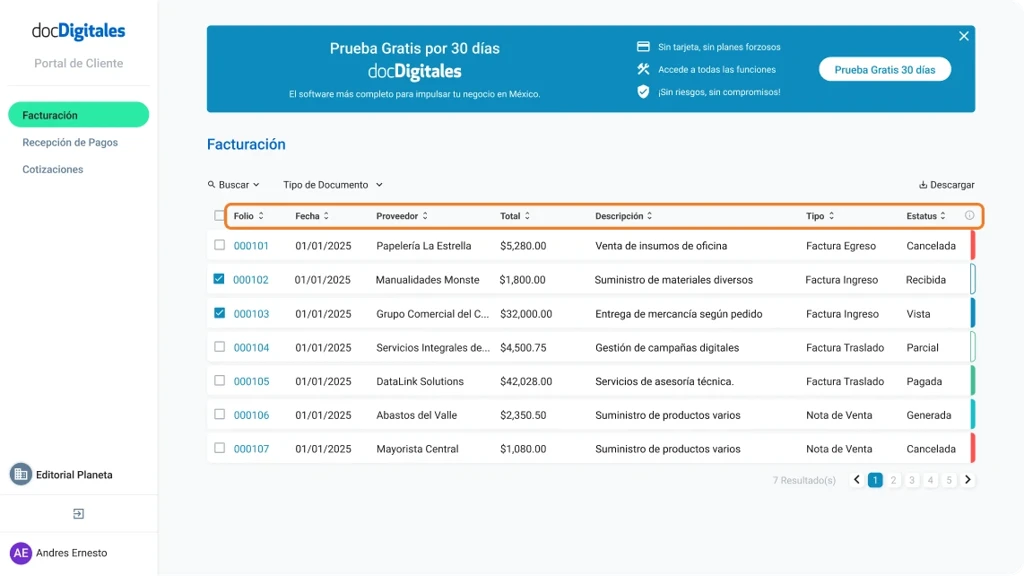The height and width of the screenshot is (576, 1024).
Task: Click the tools icon next to 'Accede a todas las funciones'
Action: click(x=641, y=69)
